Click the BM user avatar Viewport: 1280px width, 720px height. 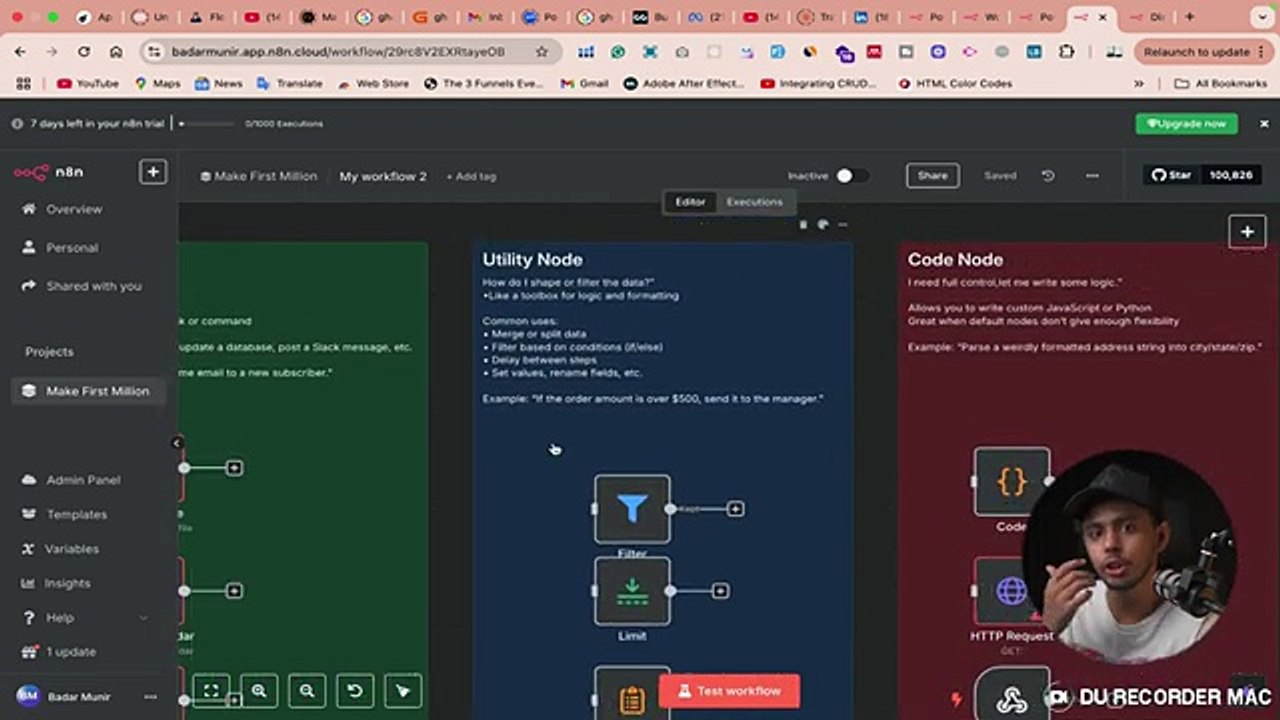pyautogui.click(x=28, y=696)
